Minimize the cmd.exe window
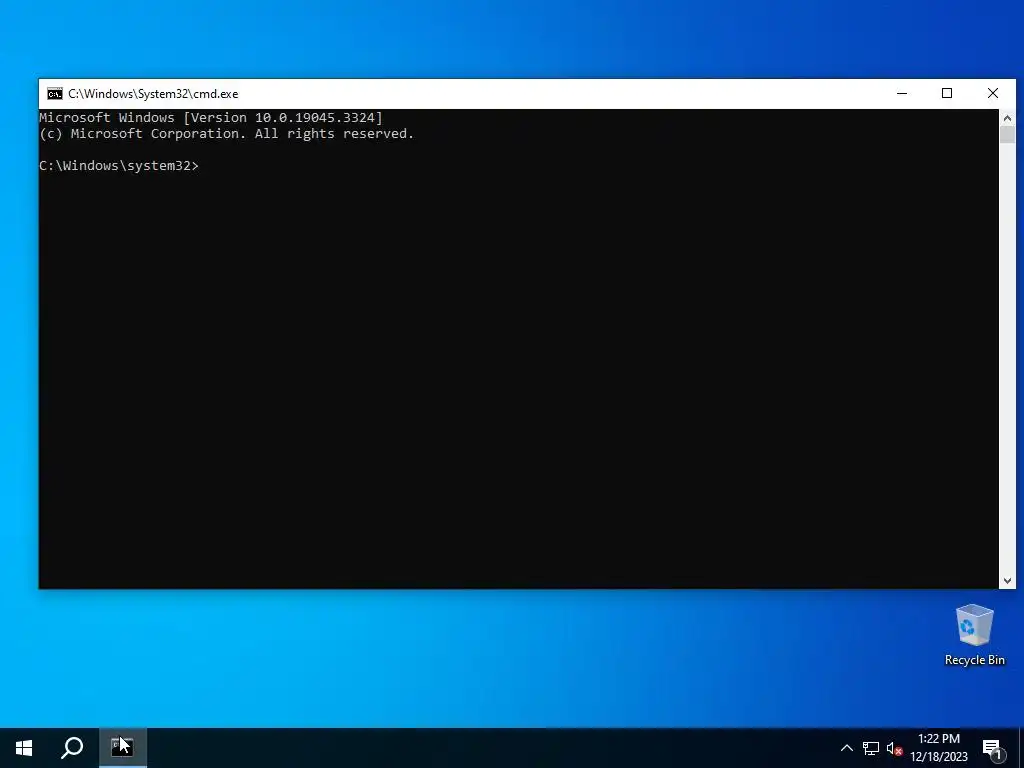This screenshot has height=768, width=1024. click(x=902, y=94)
